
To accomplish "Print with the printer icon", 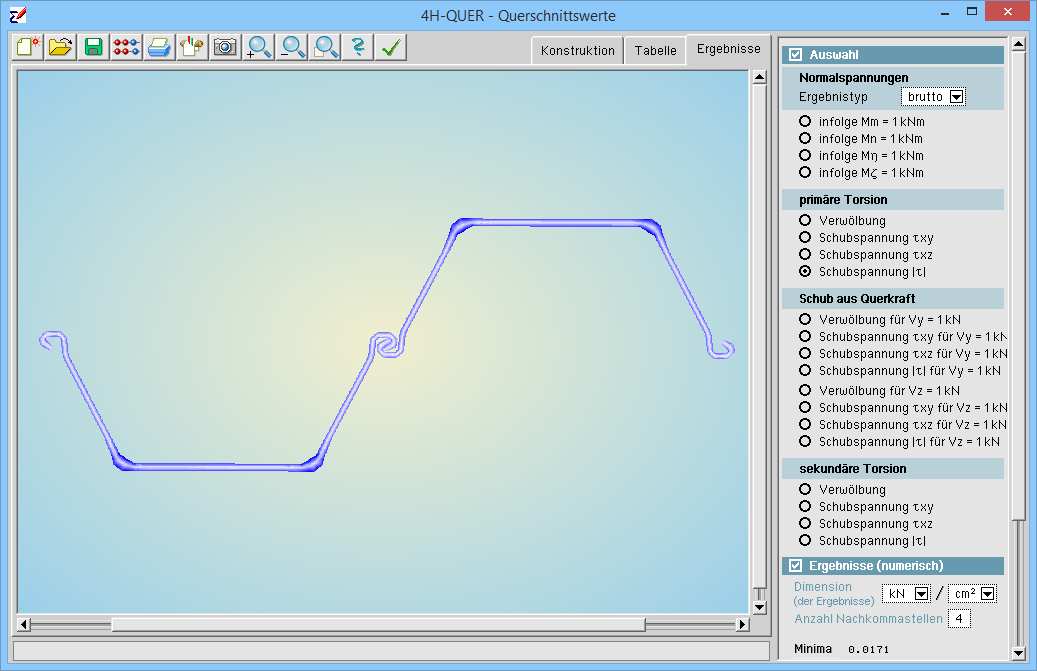I will coord(159,47).
